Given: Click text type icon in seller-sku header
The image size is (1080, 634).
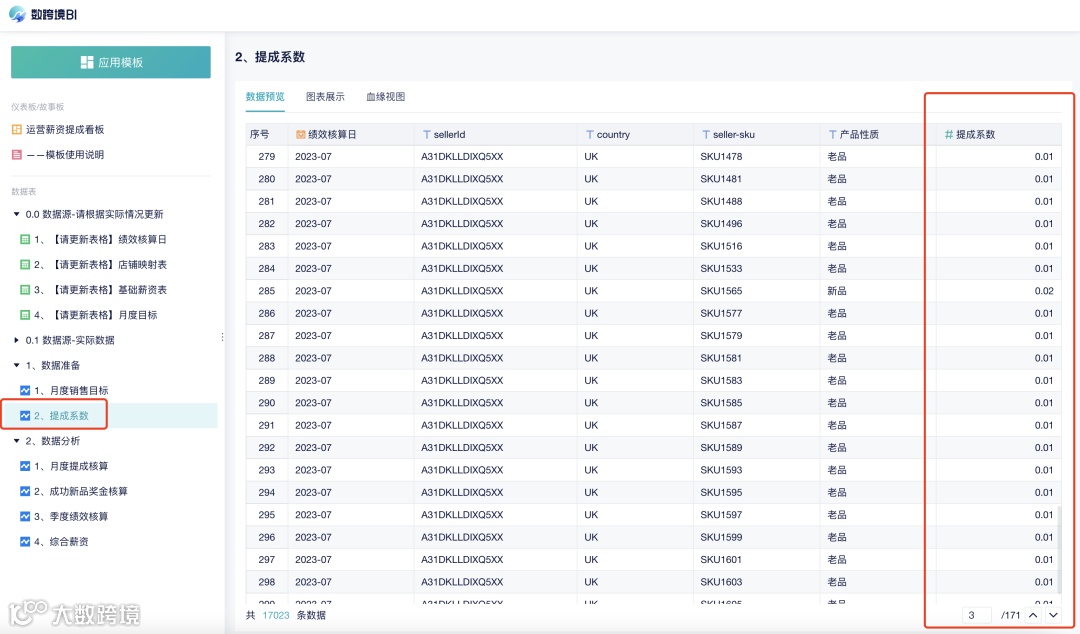Looking at the screenshot, I should pyautogui.click(x=706, y=134).
